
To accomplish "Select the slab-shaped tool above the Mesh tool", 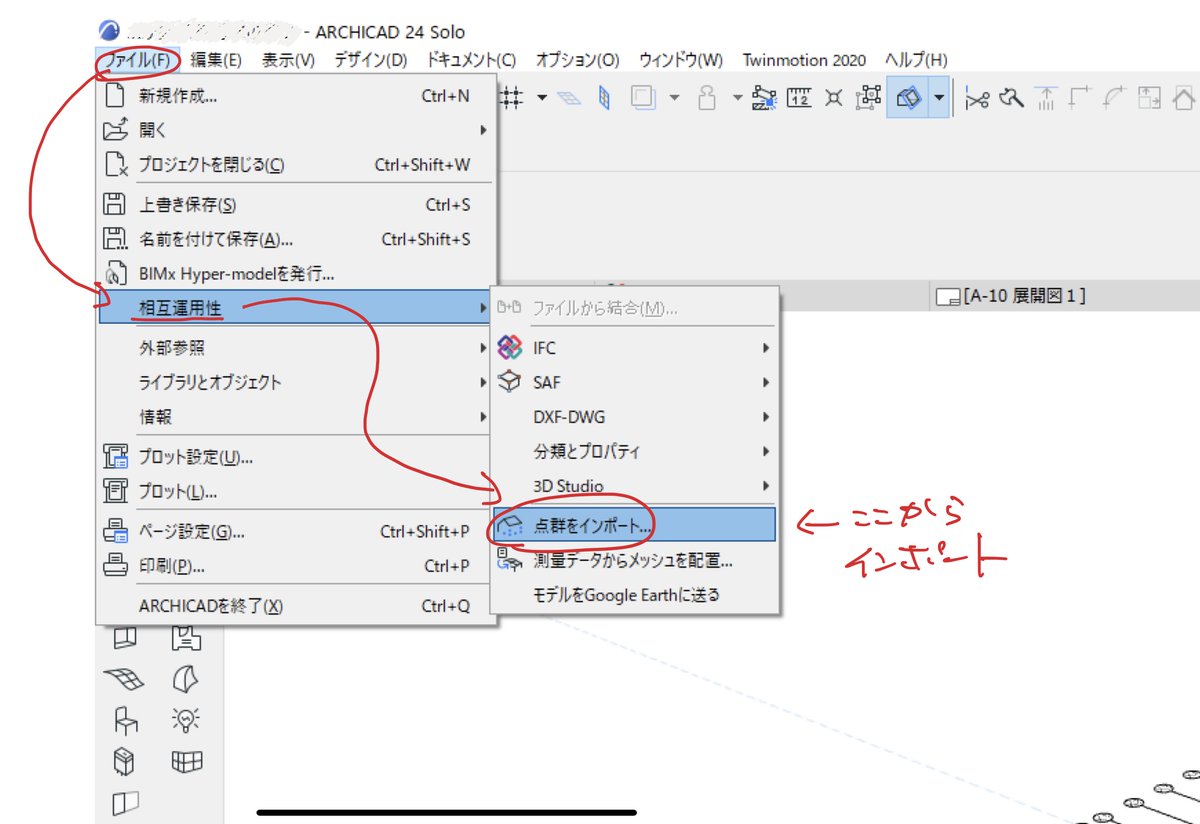I will click(x=124, y=637).
